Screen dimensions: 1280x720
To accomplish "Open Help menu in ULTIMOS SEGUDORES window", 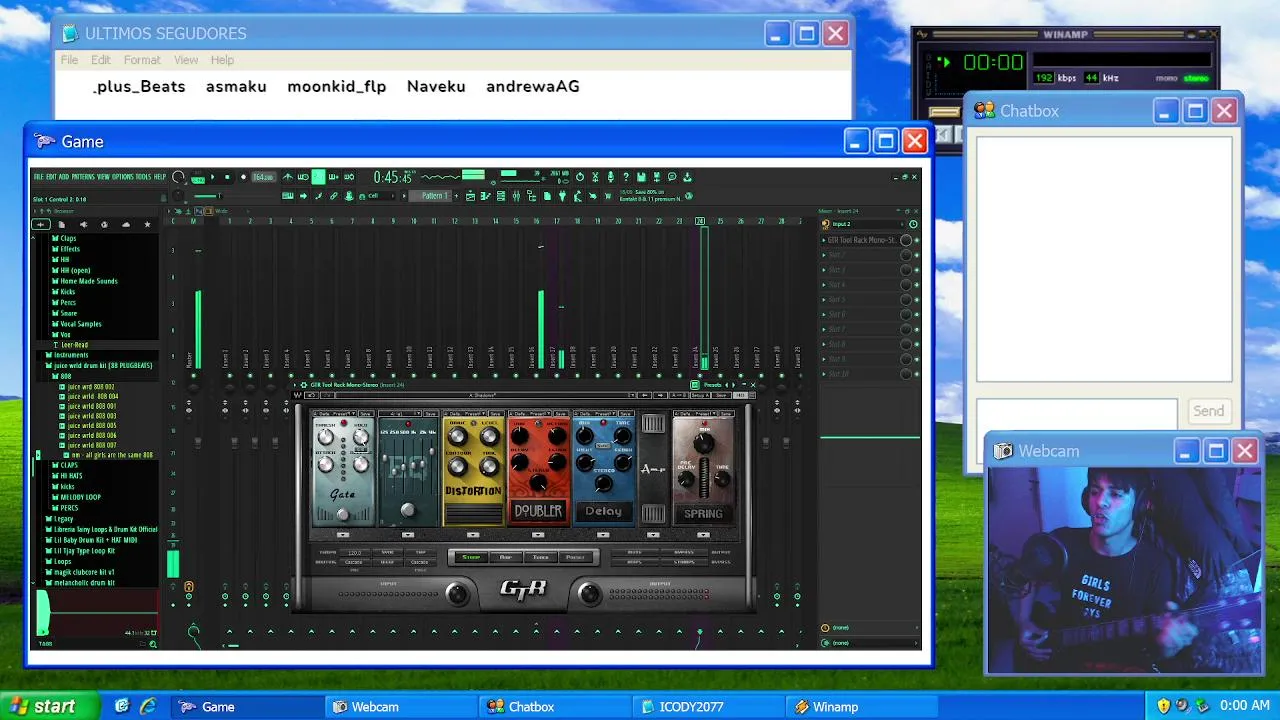I will 222,60.
